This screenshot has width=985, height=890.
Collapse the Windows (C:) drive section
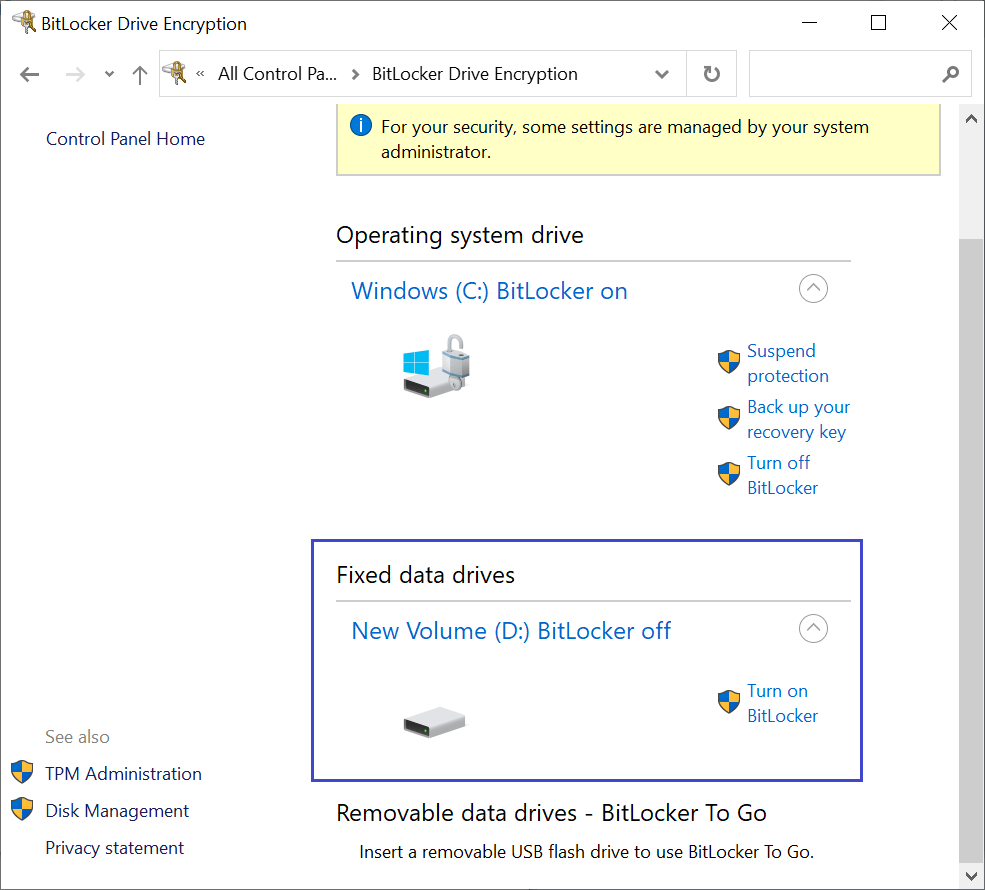813,289
